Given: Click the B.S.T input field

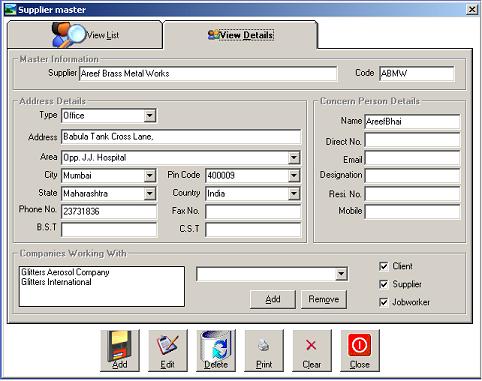Looking at the screenshot, I should [x=109, y=229].
